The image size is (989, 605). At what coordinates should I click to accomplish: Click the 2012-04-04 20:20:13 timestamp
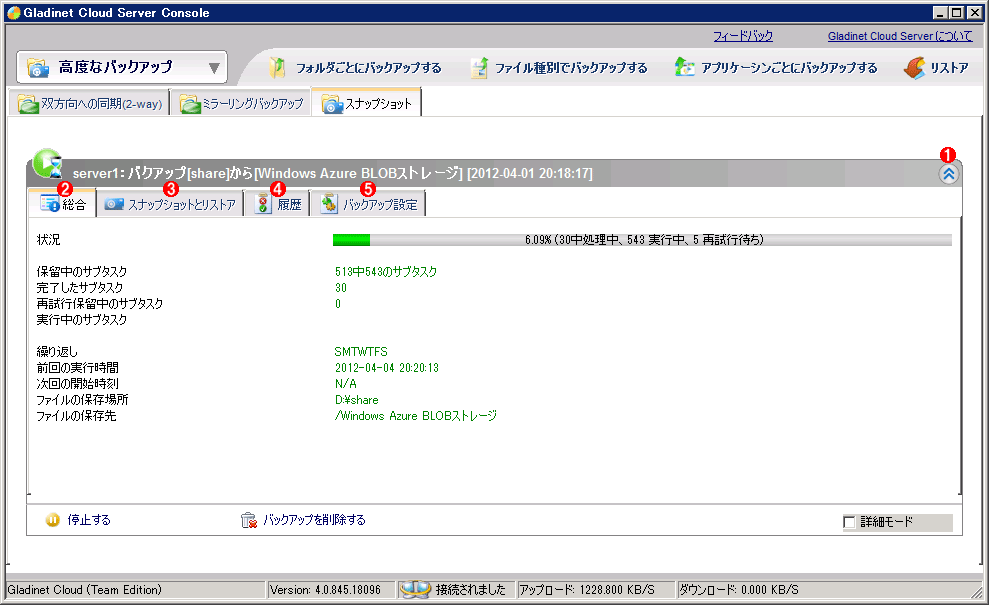(387, 368)
